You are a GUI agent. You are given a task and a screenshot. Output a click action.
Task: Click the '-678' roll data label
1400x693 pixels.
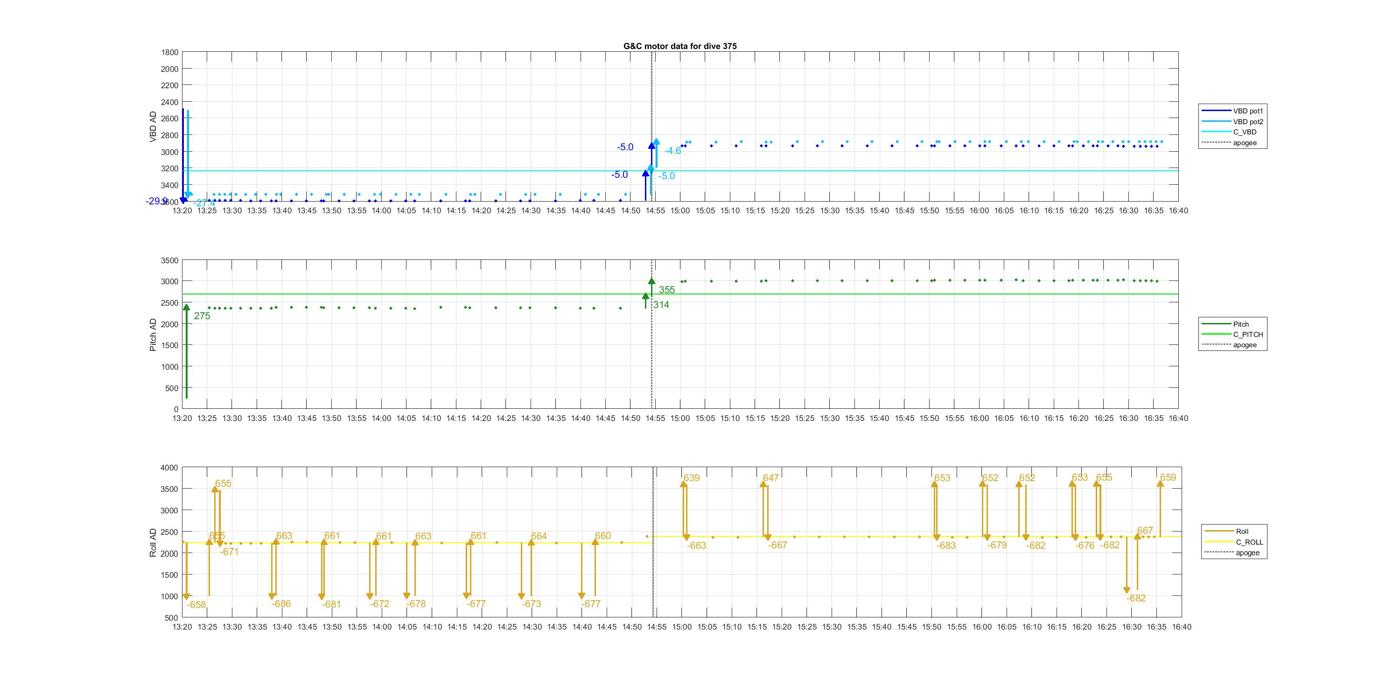415,604
